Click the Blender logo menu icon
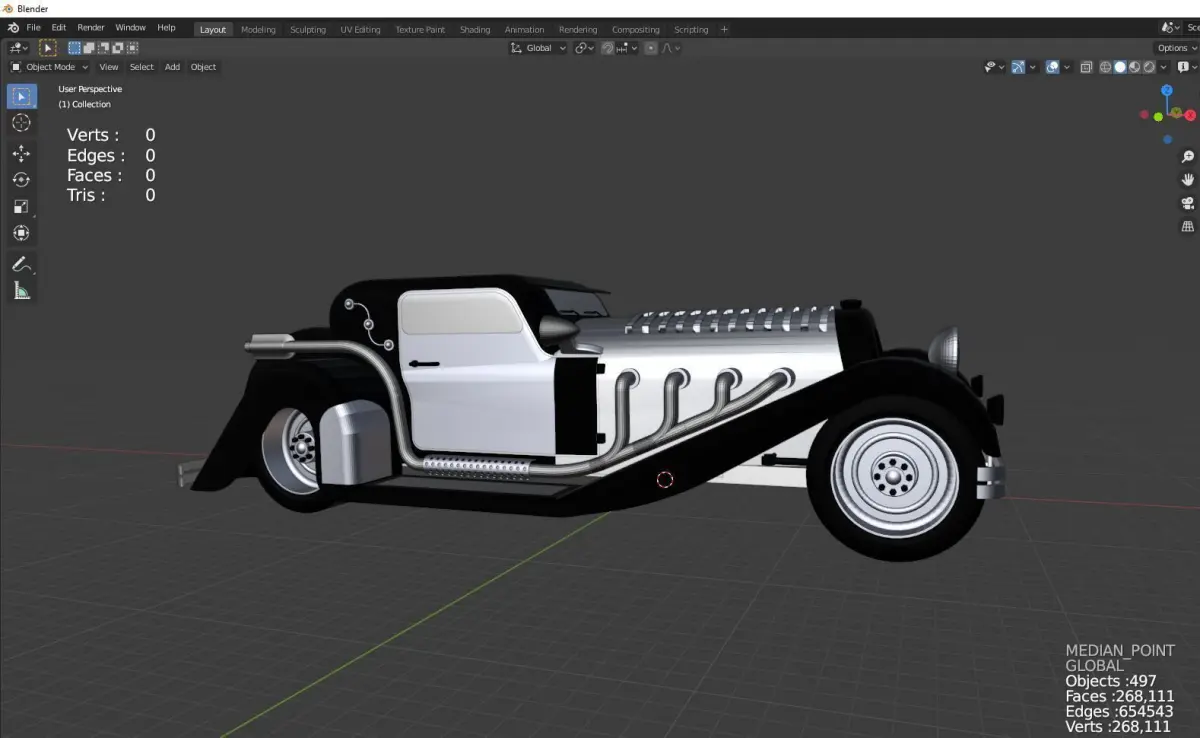The height and width of the screenshot is (738, 1200). [x=12, y=28]
